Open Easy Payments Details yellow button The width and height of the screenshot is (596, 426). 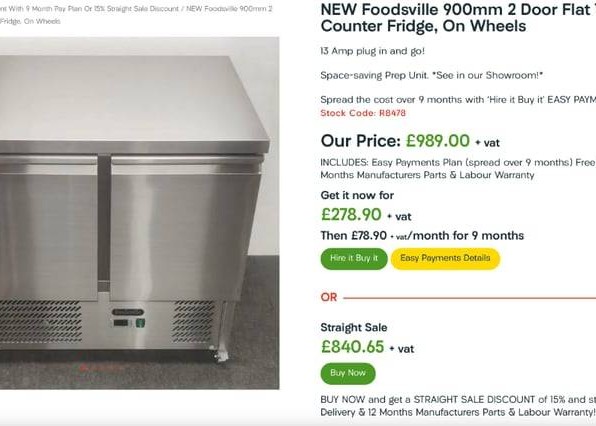[x=445, y=259]
